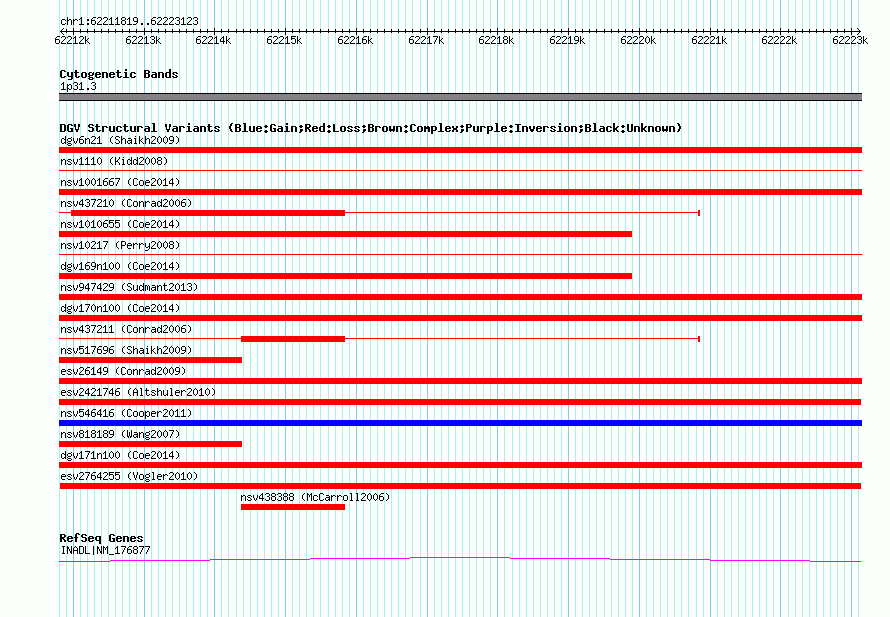Click the 62219k ruler tick label

[568, 40]
